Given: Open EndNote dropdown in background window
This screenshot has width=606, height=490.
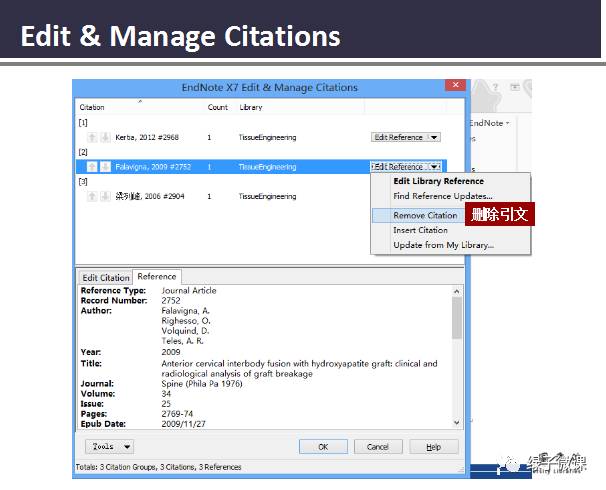Looking at the screenshot, I should pyautogui.click(x=489, y=123).
